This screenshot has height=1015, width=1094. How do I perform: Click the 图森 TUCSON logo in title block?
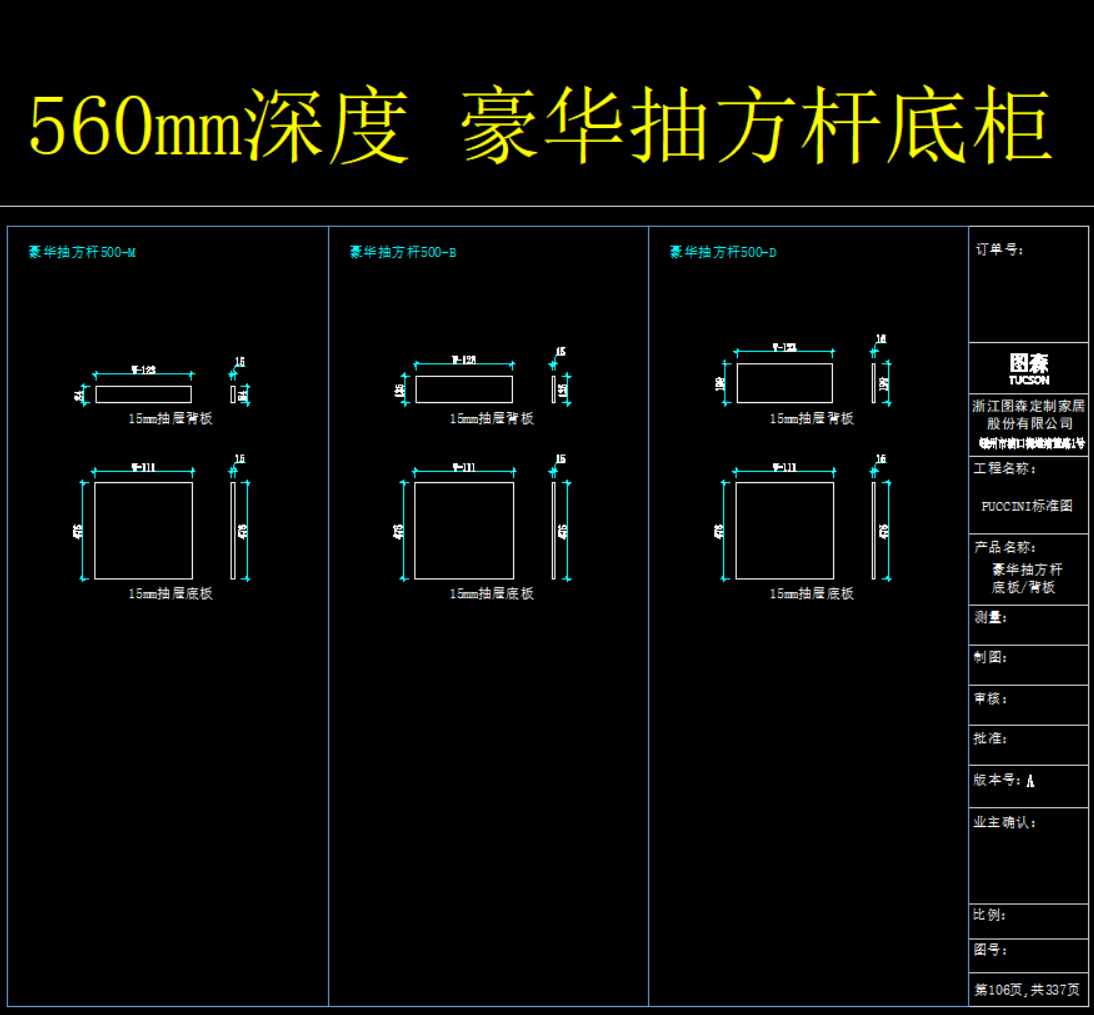click(1029, 367)
